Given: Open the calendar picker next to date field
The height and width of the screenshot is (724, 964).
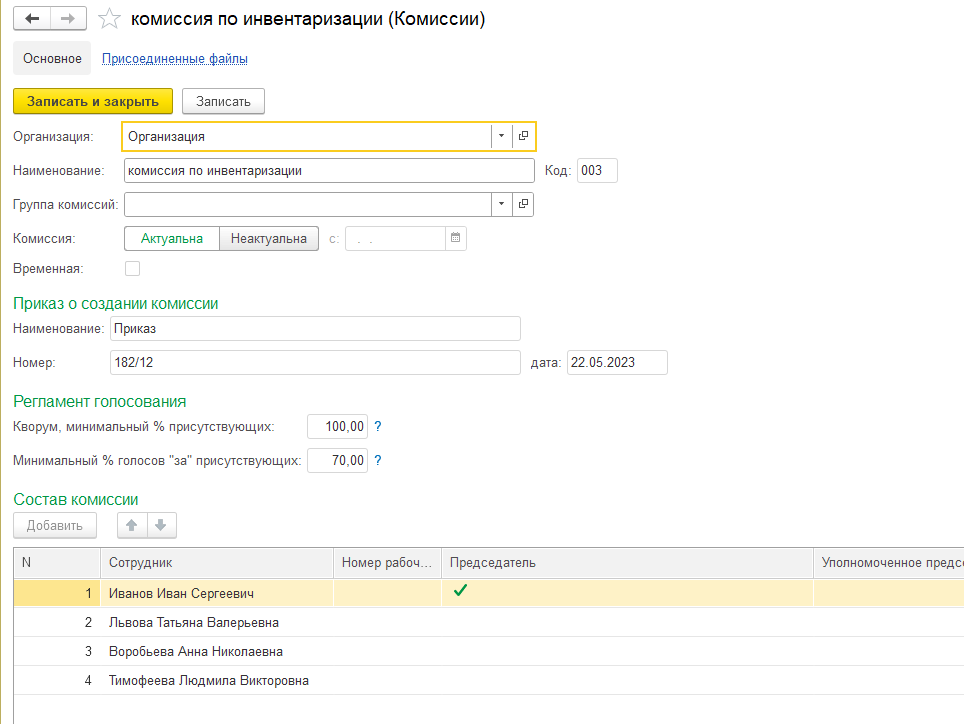Looking at the screenshot, I should (x=456, y=238).
